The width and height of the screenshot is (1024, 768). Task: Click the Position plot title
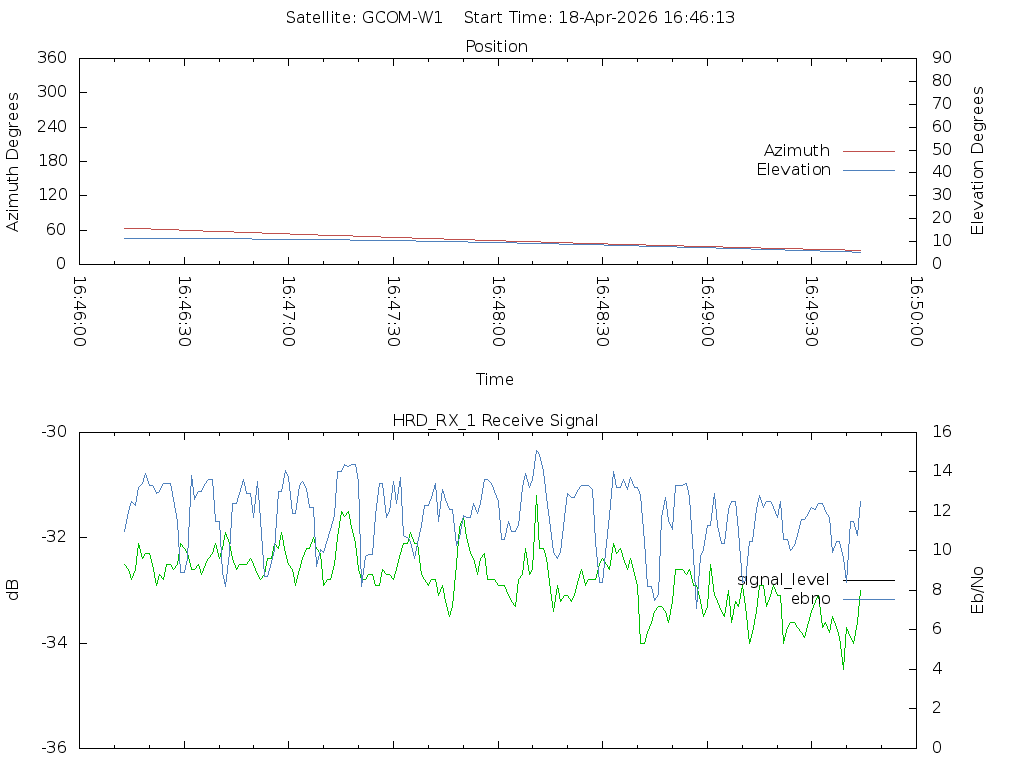pyautogui.click(x=497, y=47)
